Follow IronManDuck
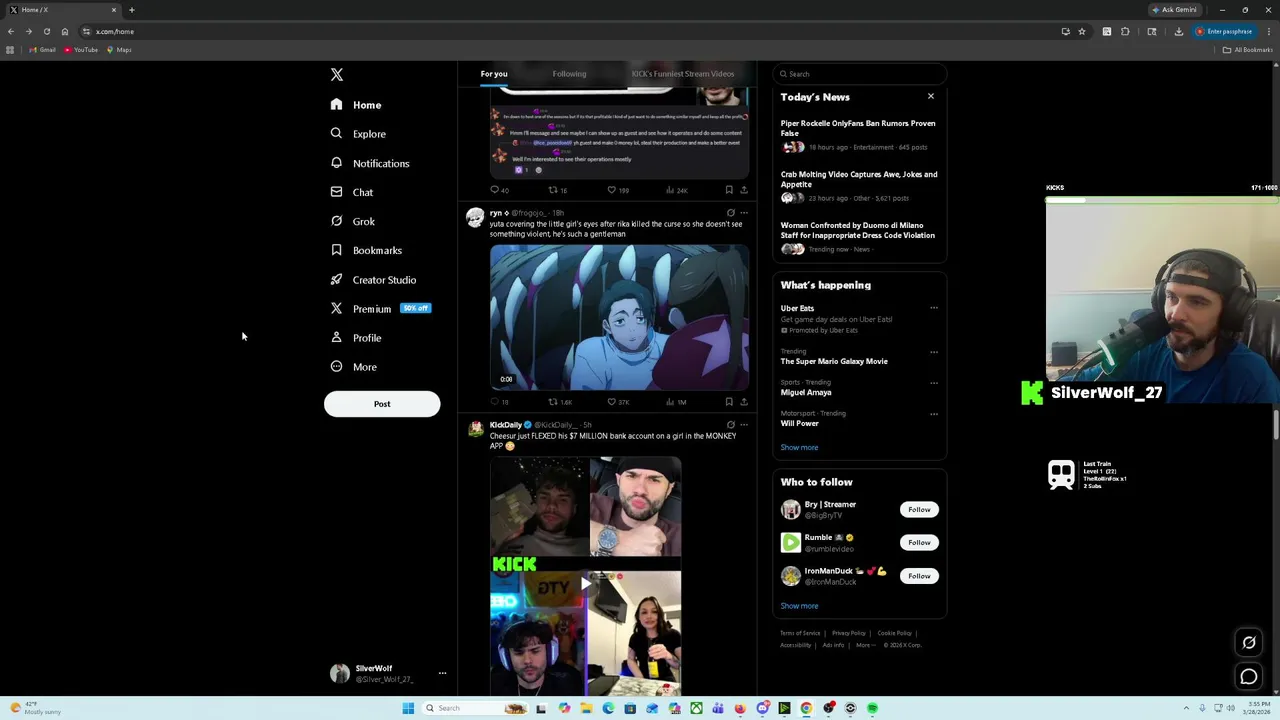 919,576
